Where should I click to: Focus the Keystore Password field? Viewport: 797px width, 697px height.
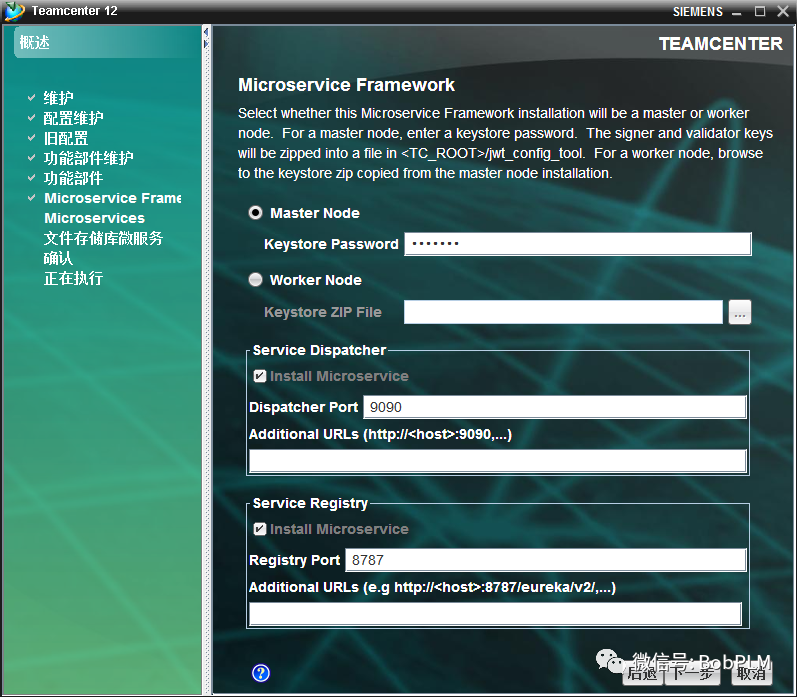pyautogui.click(x=577, y=244)
